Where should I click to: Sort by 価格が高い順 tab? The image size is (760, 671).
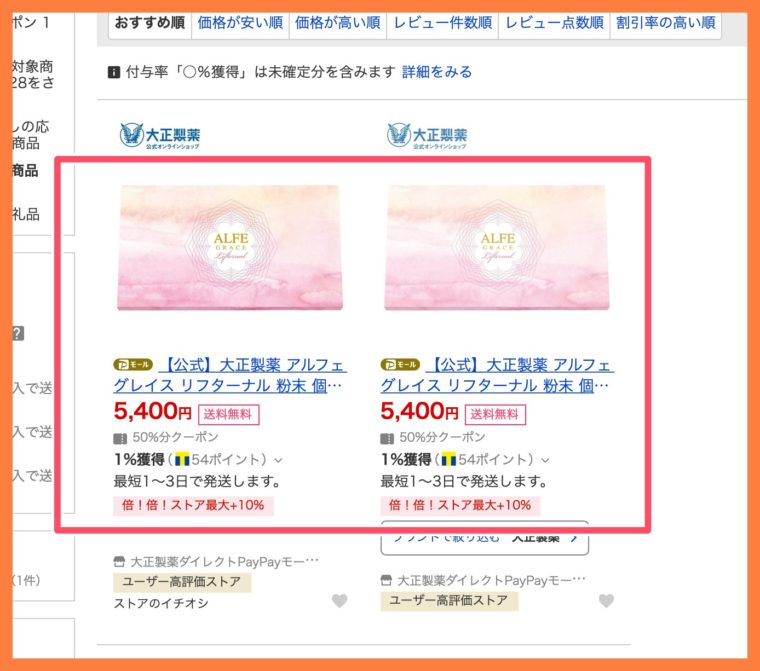(x=338, y=23)
